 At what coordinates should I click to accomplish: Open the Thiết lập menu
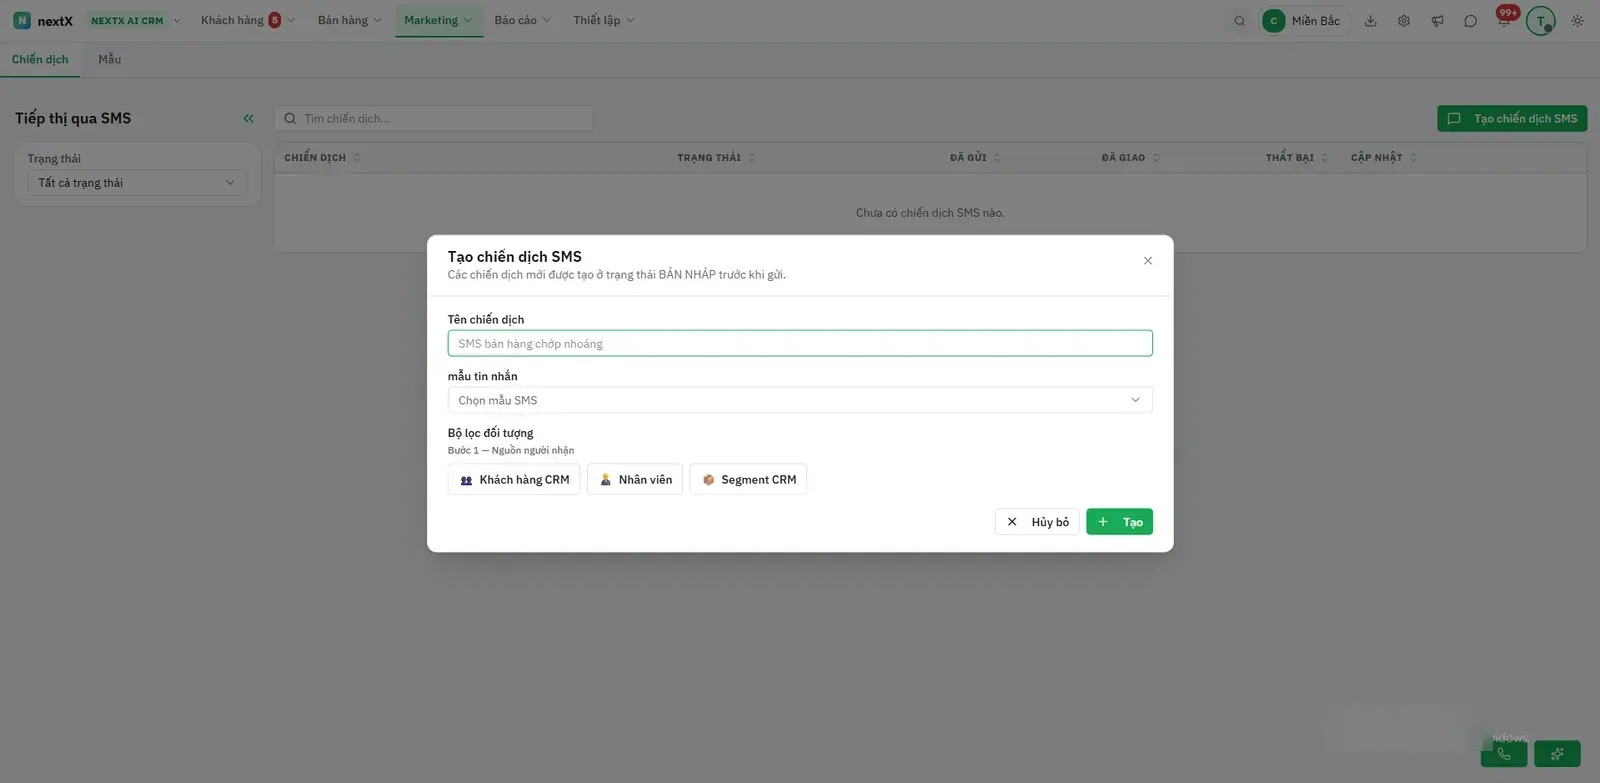pos(603,21)
